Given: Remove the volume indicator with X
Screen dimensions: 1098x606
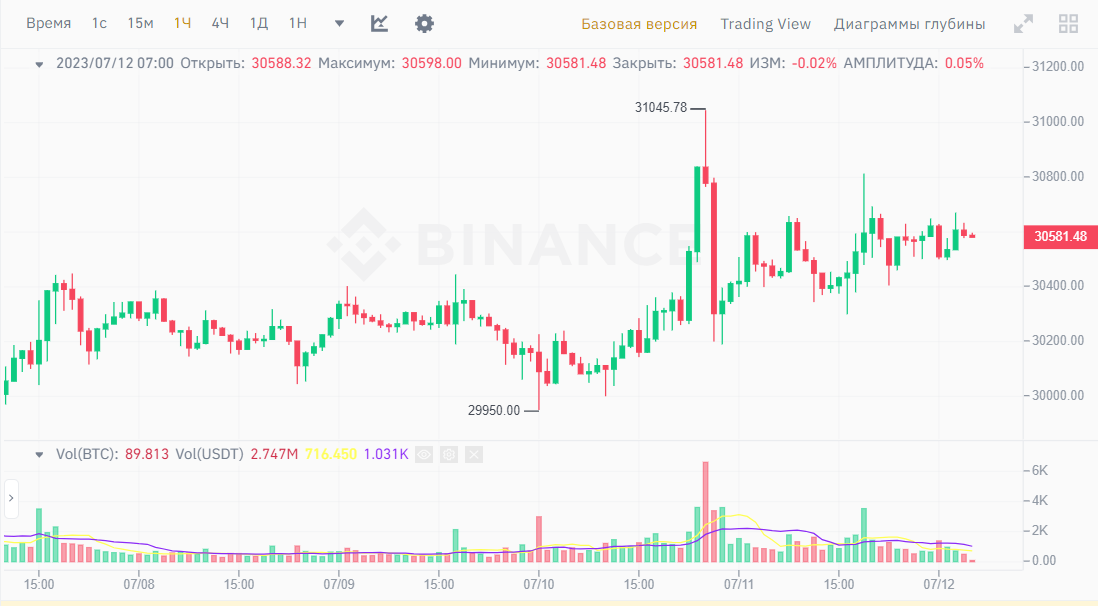Looking at the screenshot, I should coord(473,454).
